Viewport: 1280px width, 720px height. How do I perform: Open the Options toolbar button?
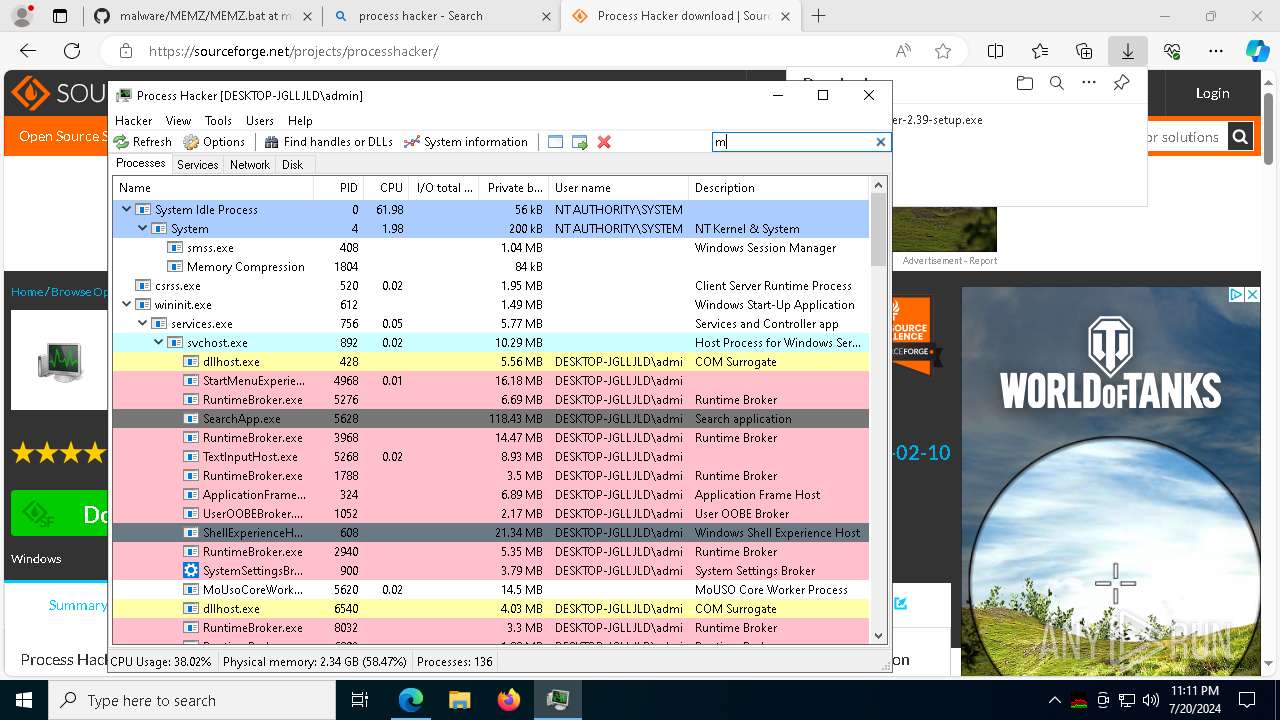point(214,142)
